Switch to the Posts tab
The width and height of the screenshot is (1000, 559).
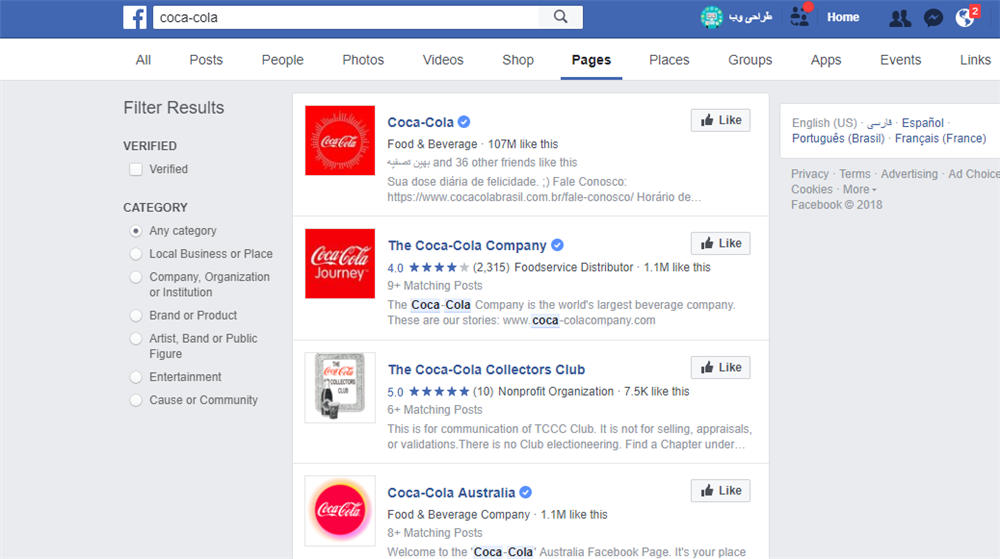pos(206,60)
